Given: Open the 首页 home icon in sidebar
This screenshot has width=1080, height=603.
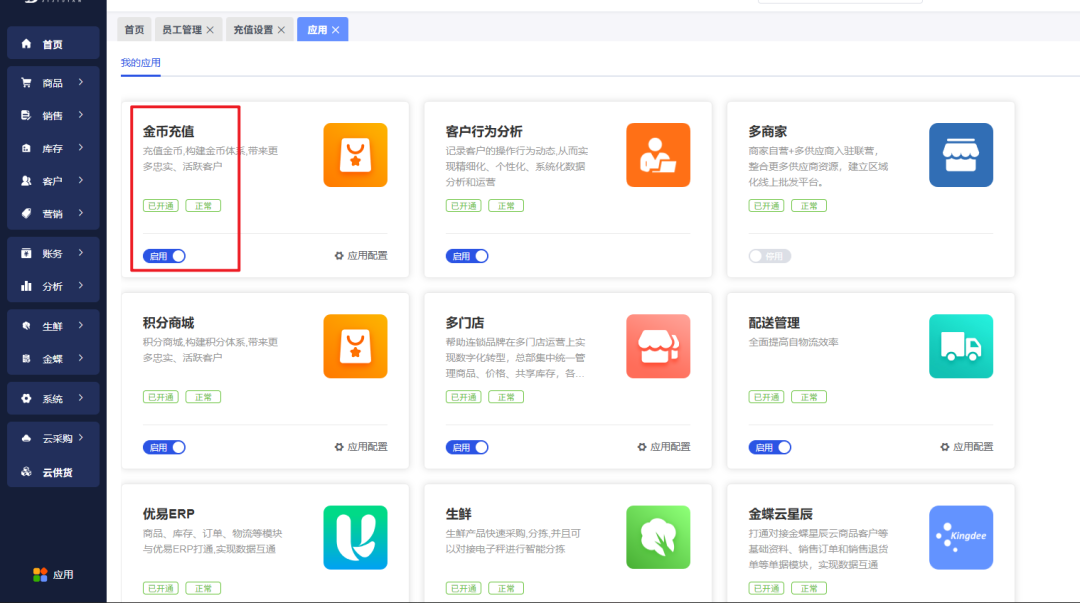Looking at the screenshot, I should [24, 42].
